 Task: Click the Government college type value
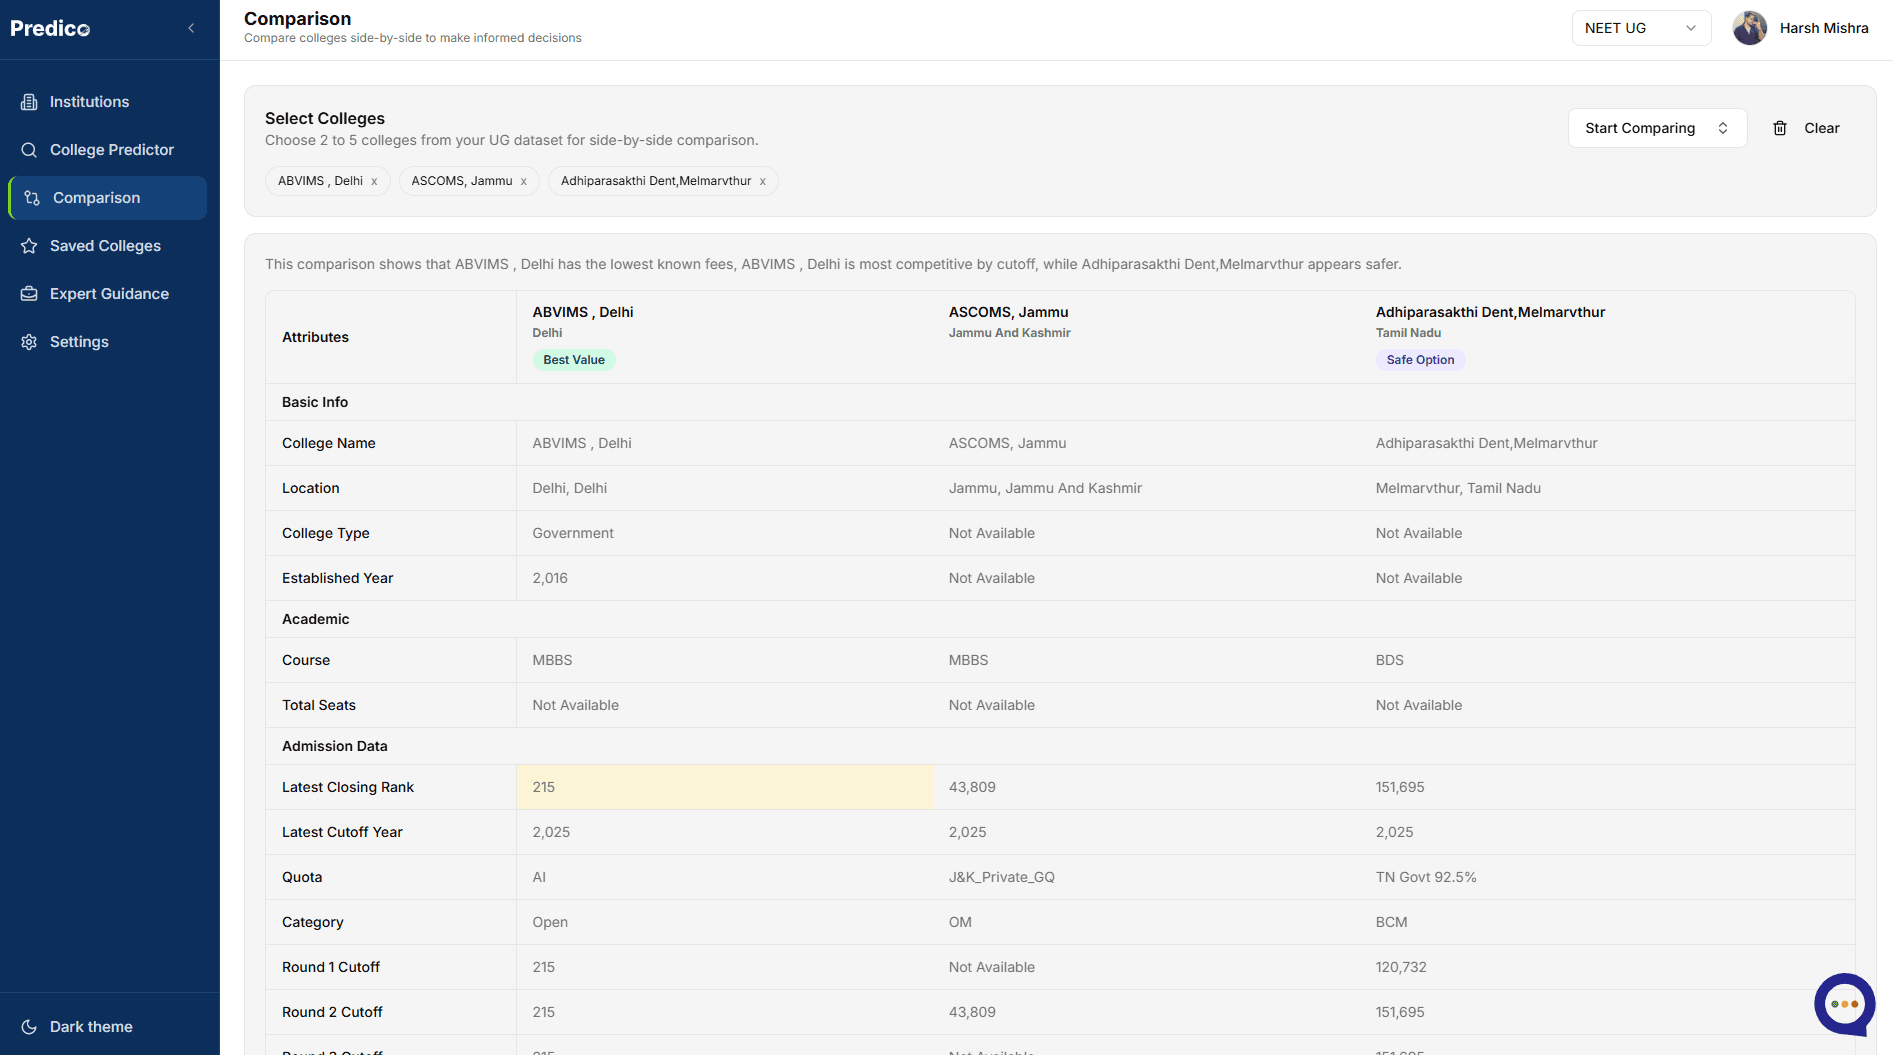[x=573, y=533]
